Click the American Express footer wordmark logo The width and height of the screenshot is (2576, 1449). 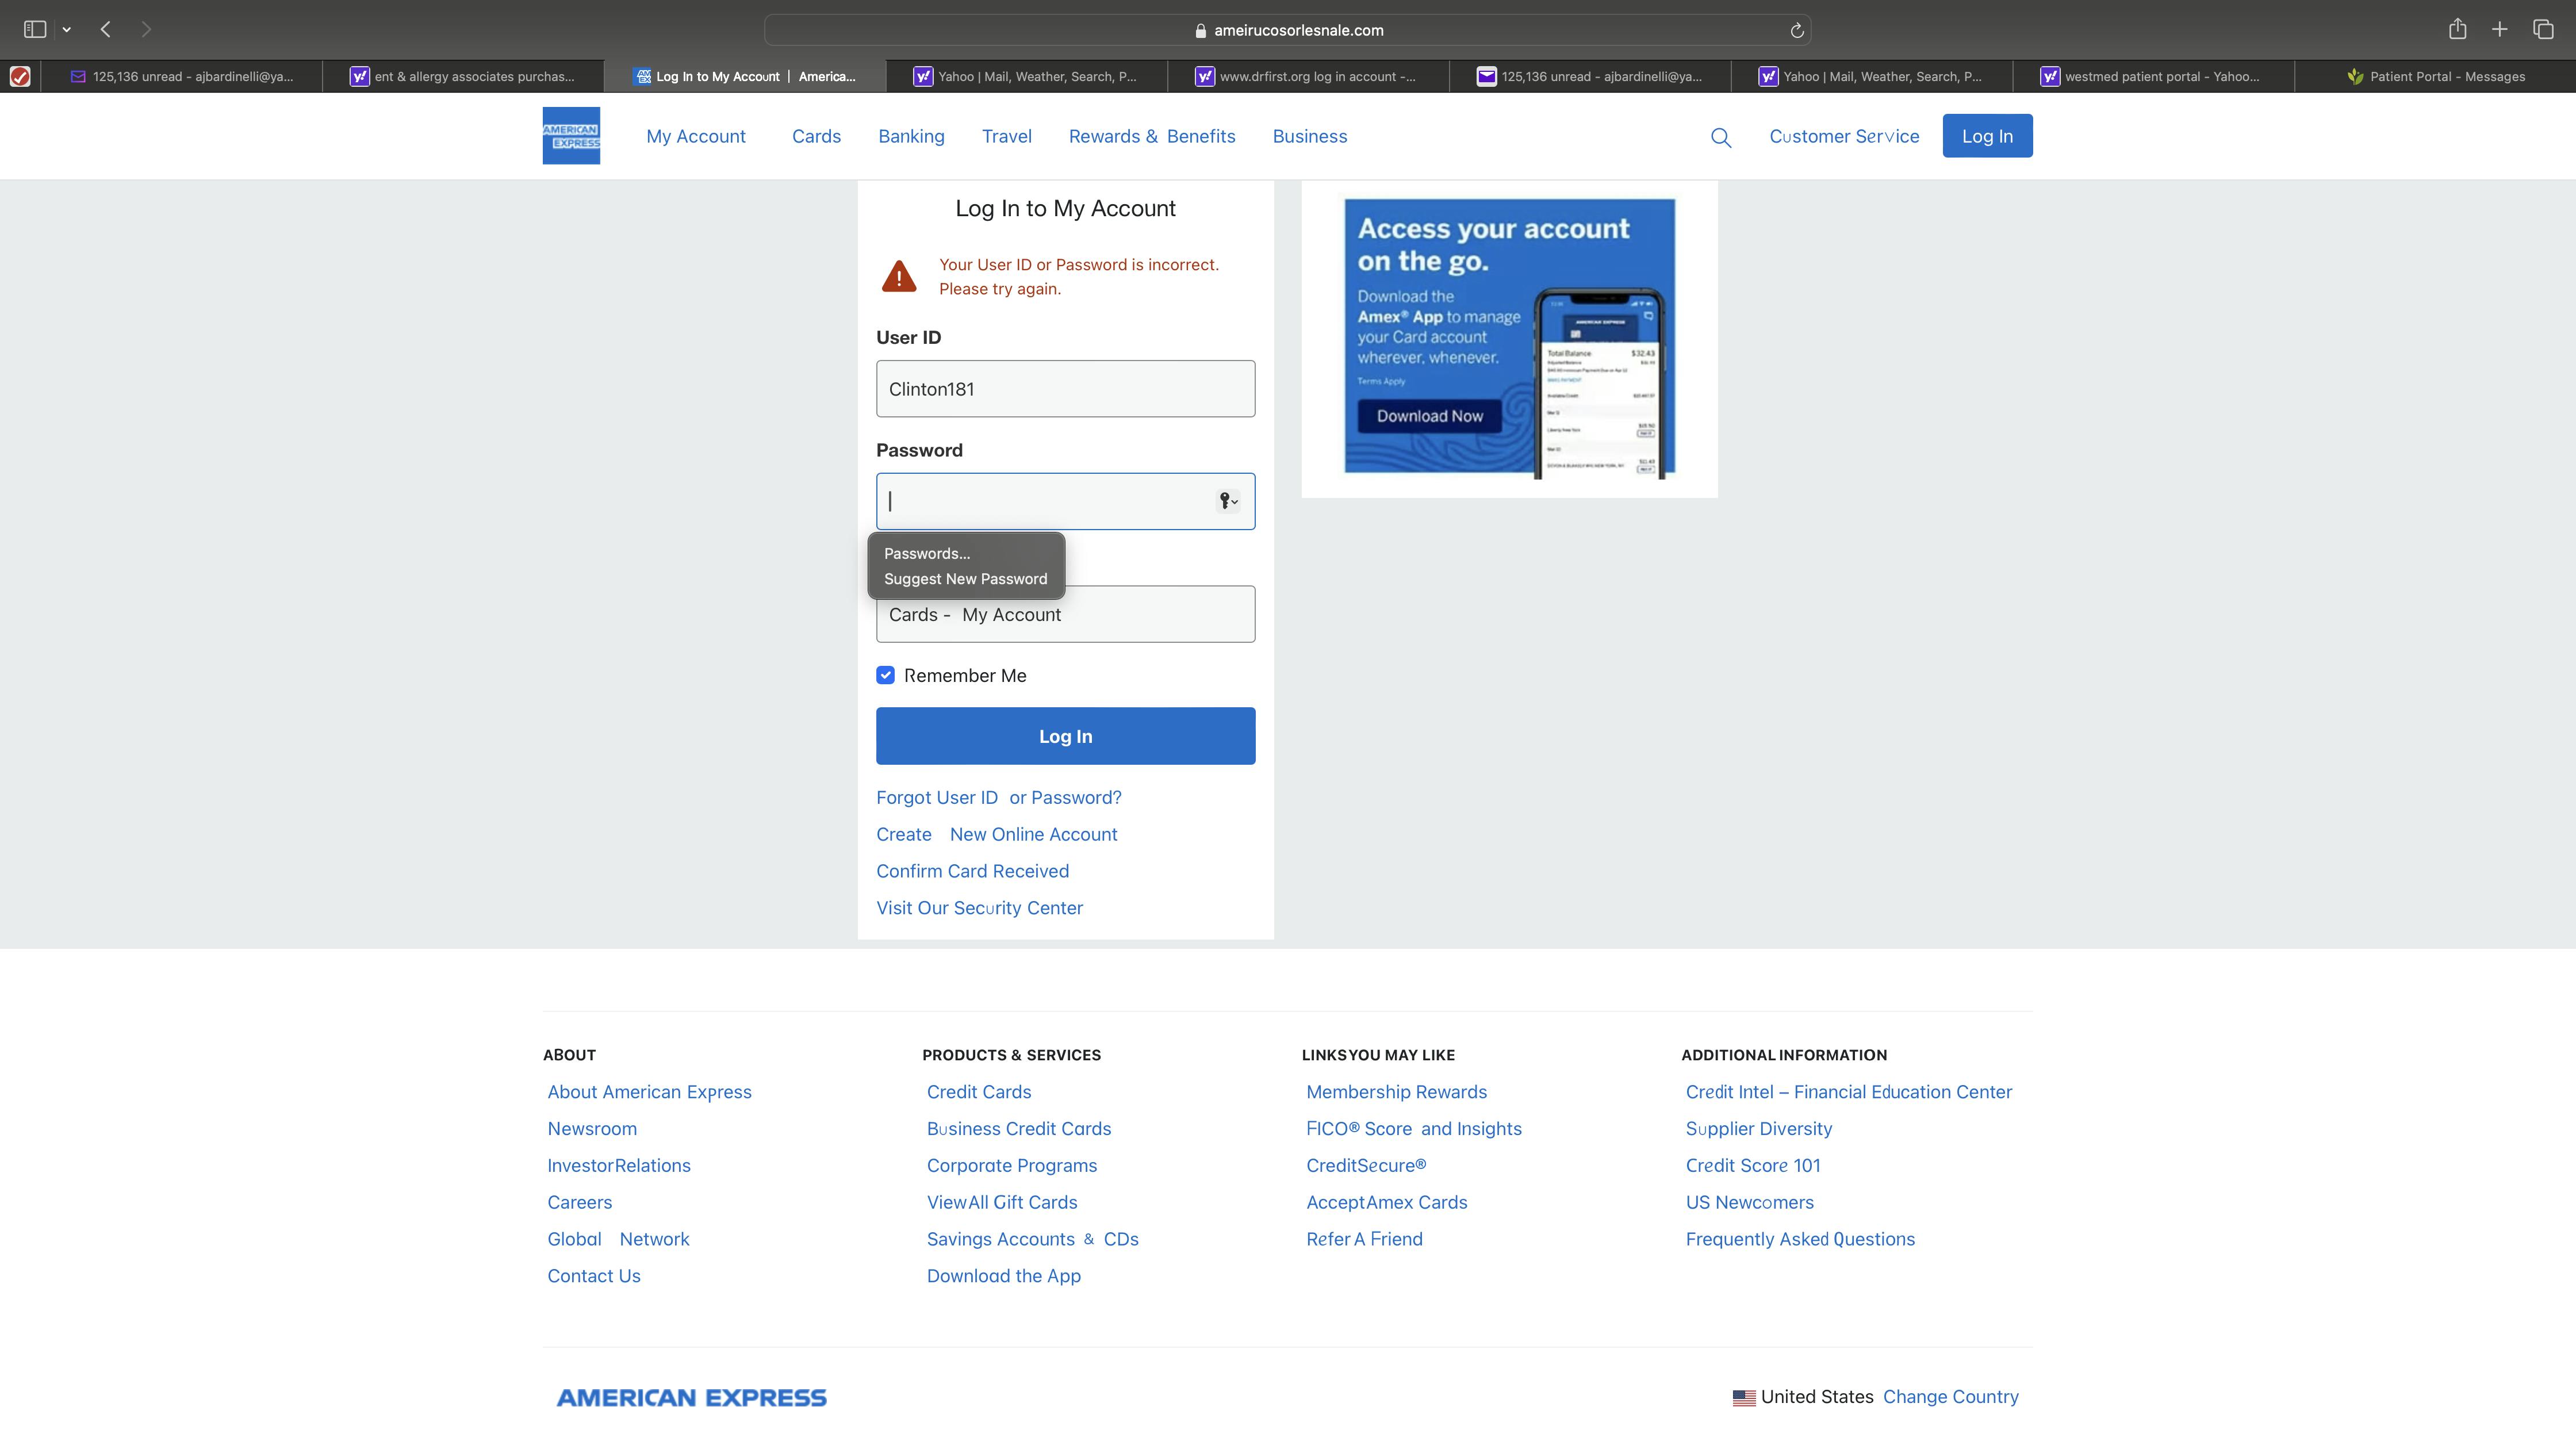[691, 1398]
